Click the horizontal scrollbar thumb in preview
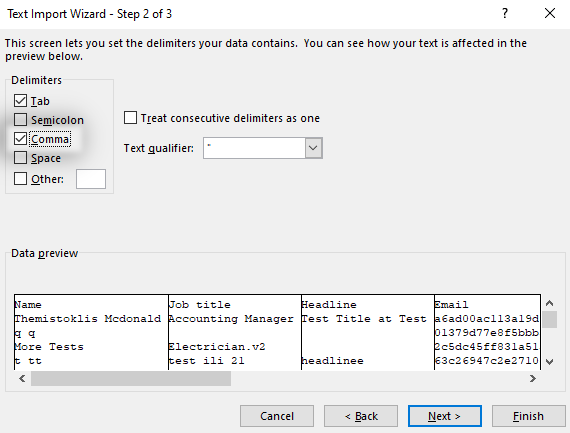Image resolution: width=570 pixels, height=433 pixels. pos(131,378)
